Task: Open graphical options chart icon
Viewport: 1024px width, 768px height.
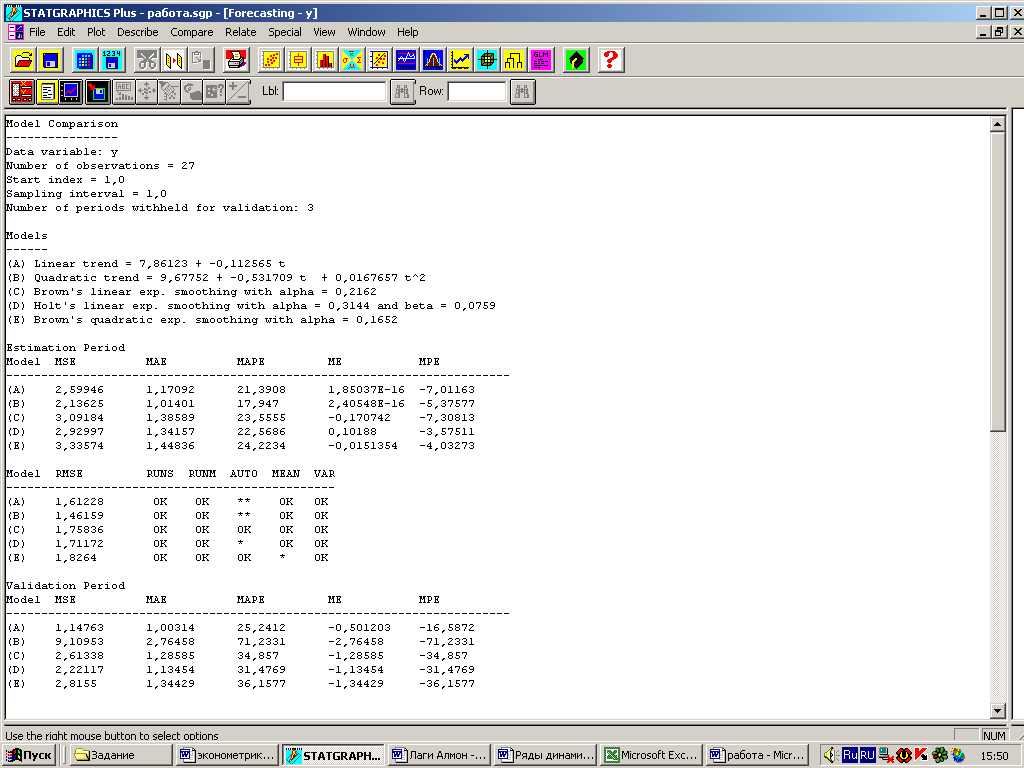Action: click(x=71, y=91)
